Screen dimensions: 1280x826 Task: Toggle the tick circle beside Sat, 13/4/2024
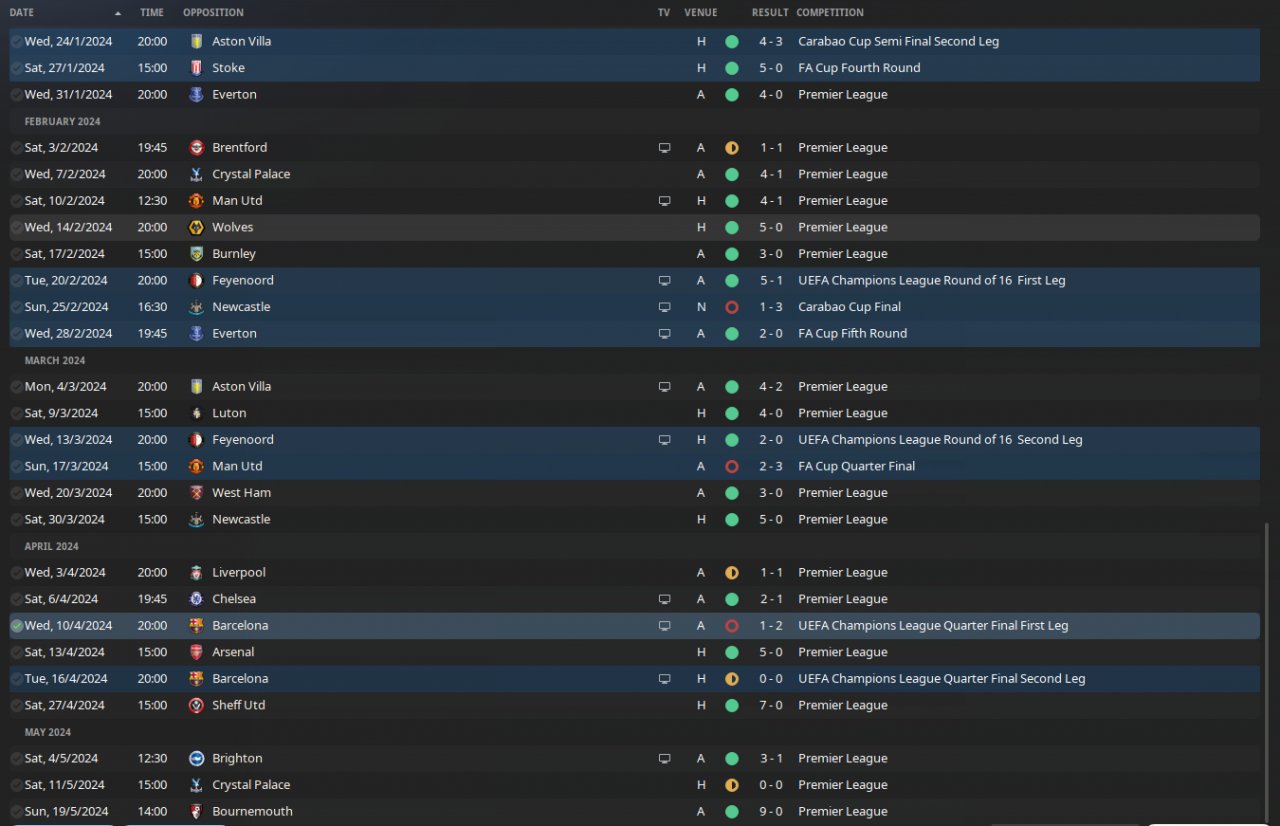click(17, 653)
